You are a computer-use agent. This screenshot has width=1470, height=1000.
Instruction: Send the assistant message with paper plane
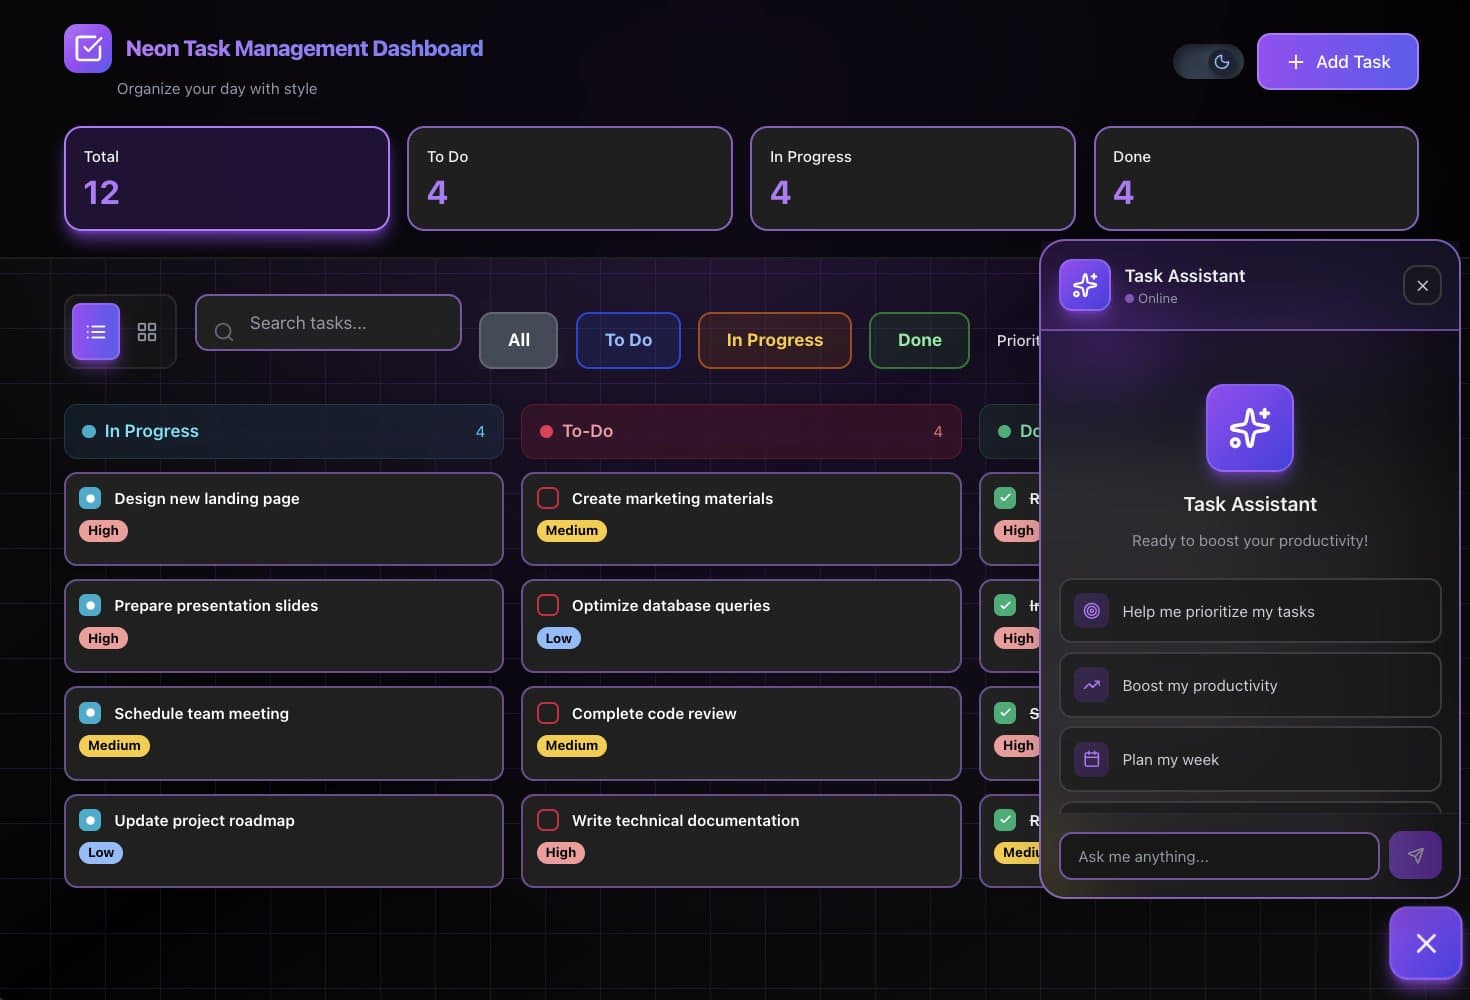(1415, 855)
